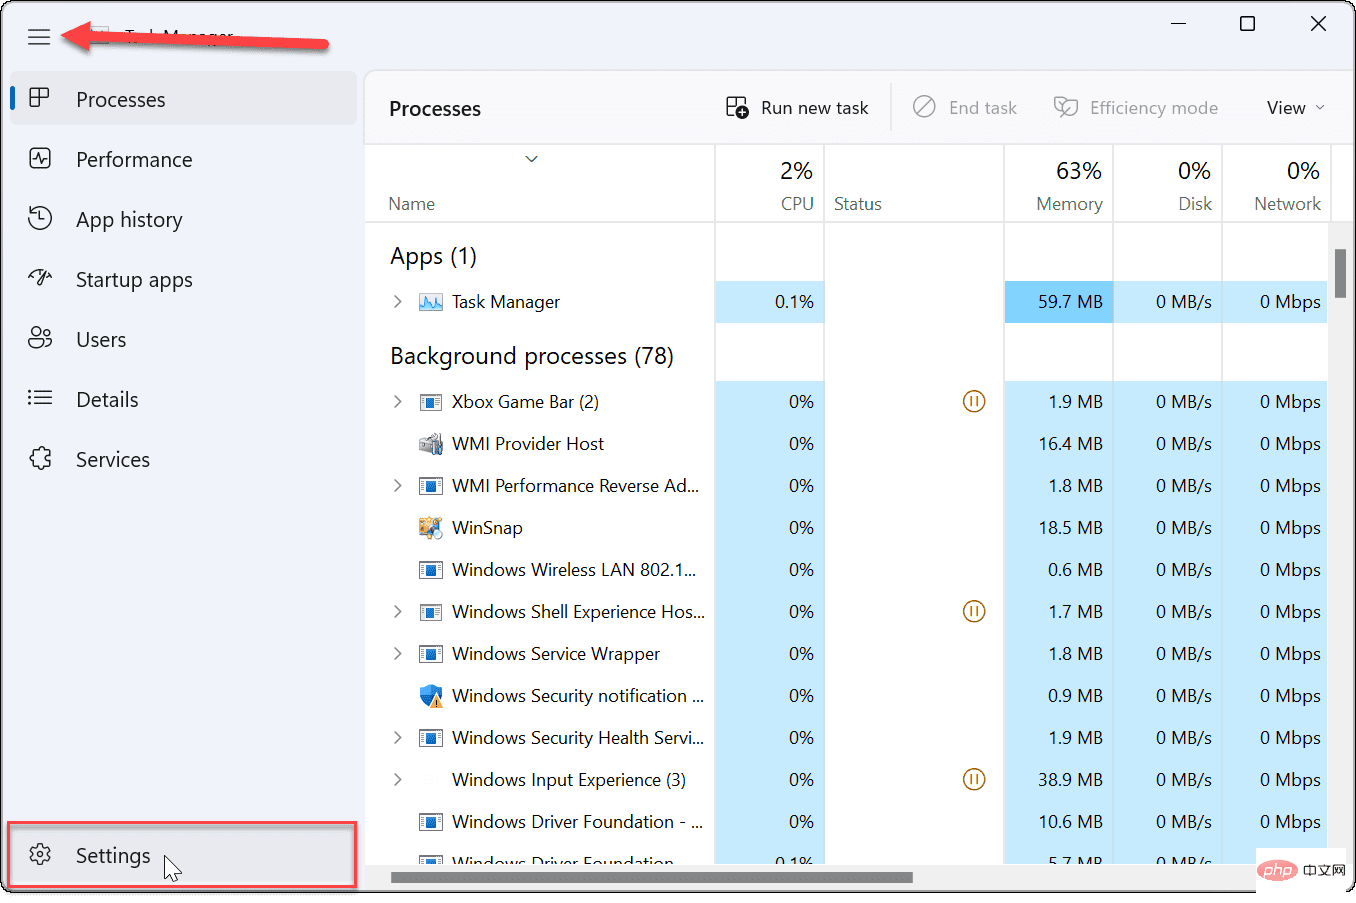Sort by the Network column header
The width and height of the screenshot is (1356, 903).
pos(1277,184)
